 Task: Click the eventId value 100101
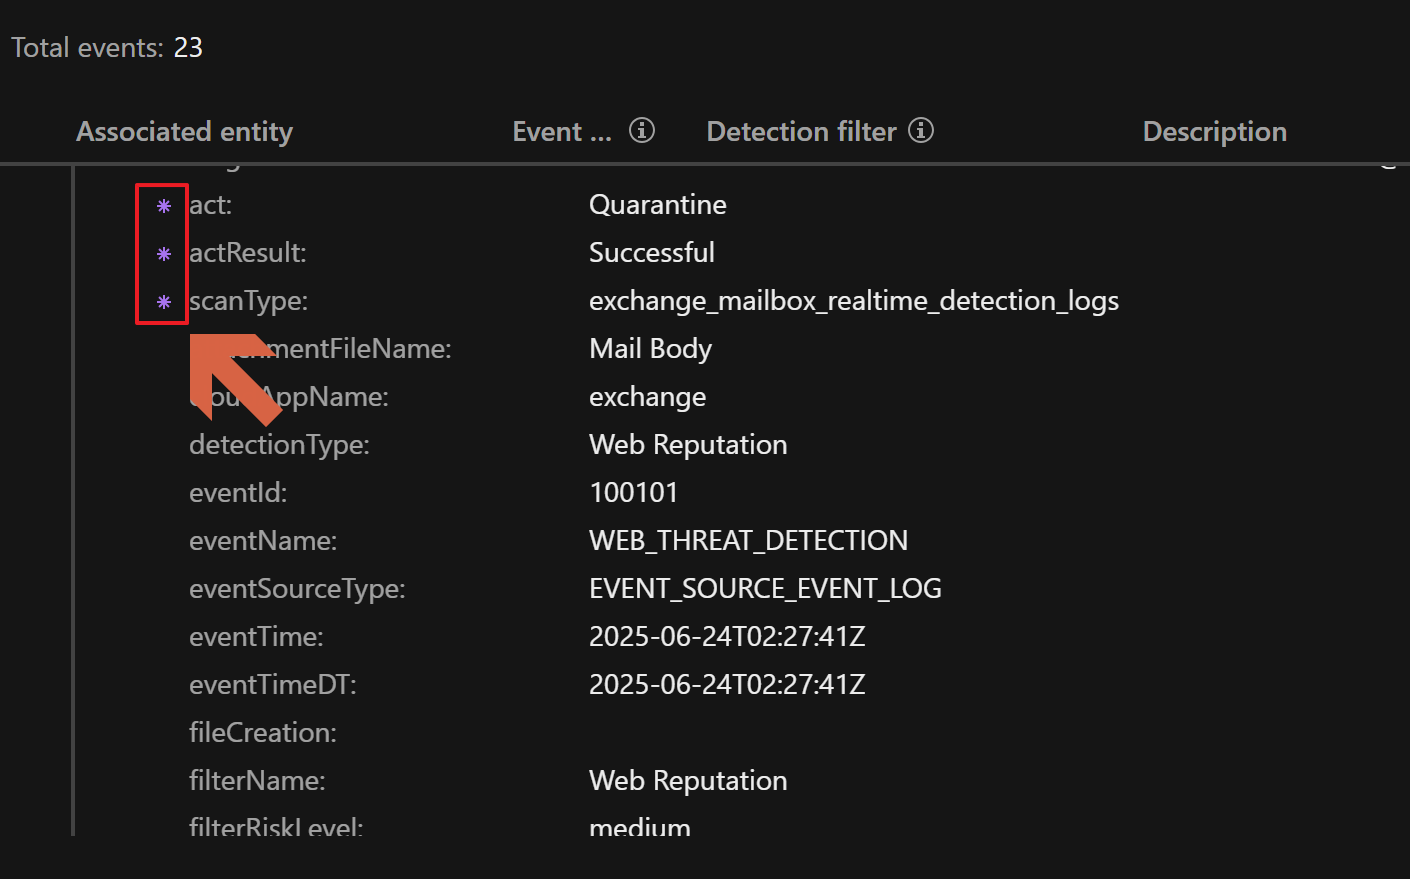[633, 493]
